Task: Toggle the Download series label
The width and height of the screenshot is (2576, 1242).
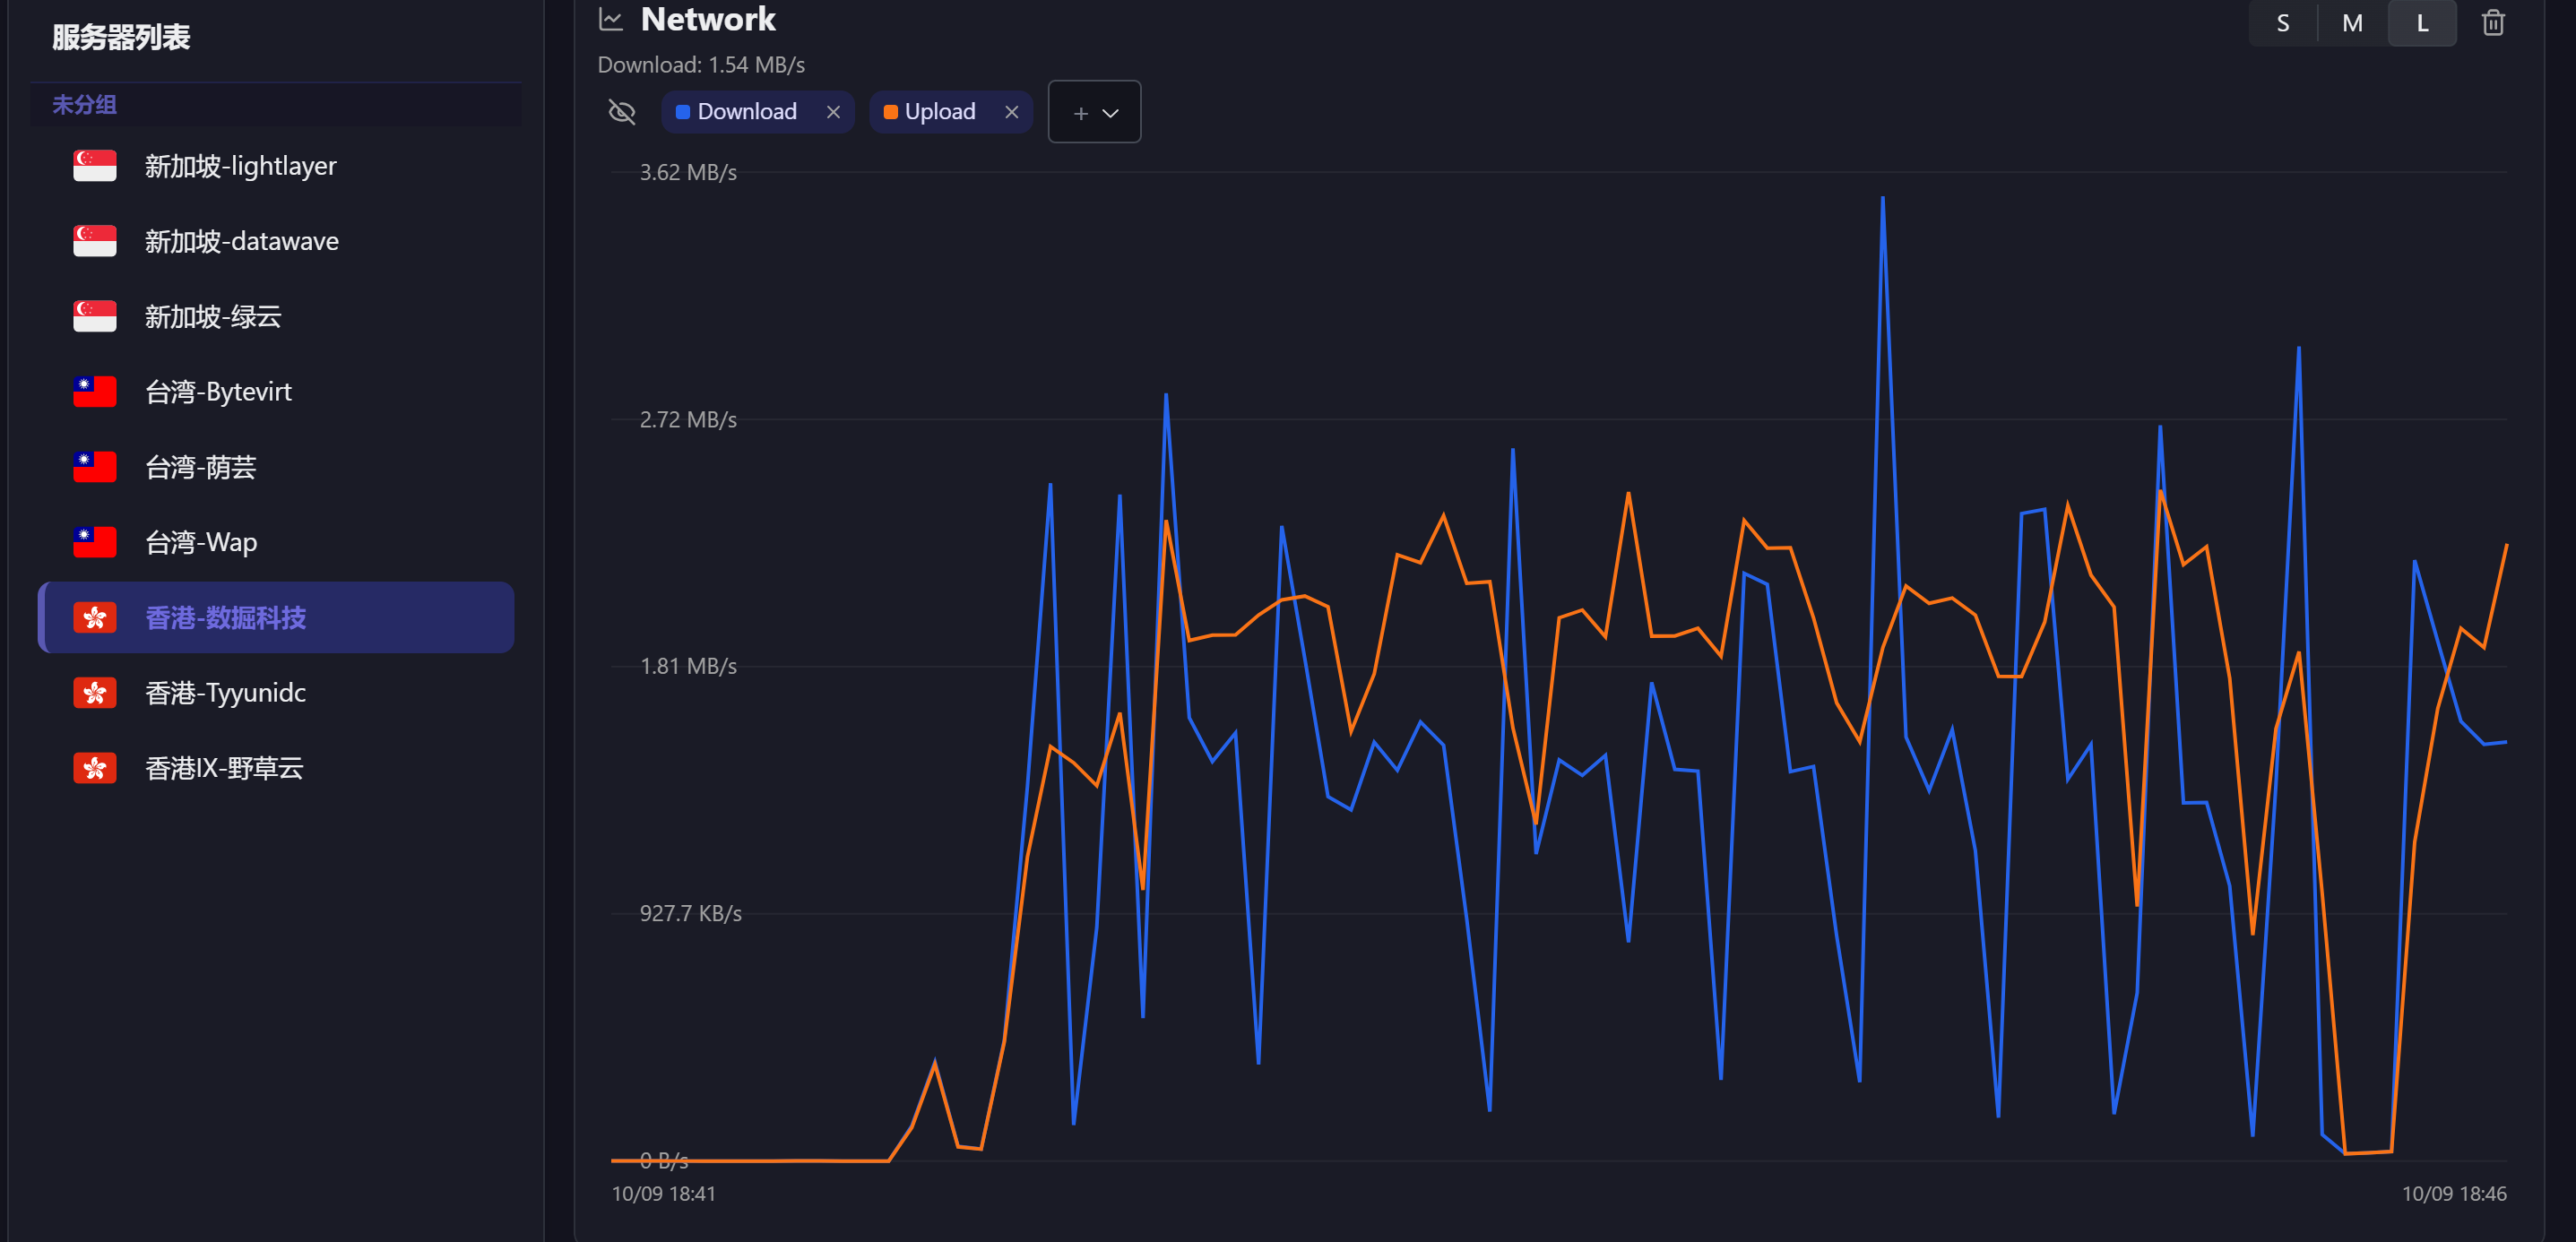Action: click(747, 112)
